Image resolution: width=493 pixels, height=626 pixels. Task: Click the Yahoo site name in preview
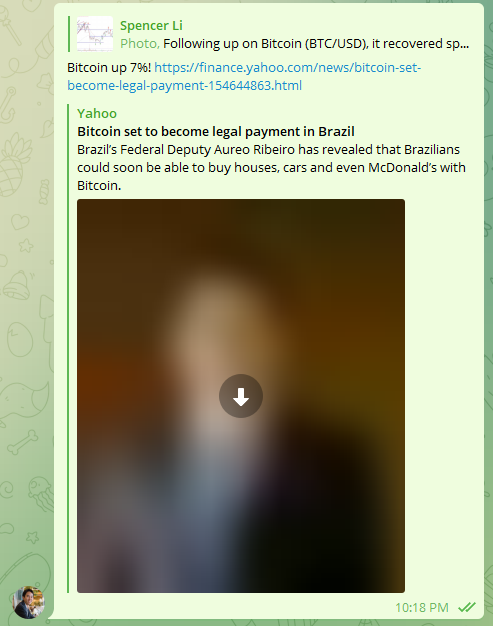(x=97, y=114)
